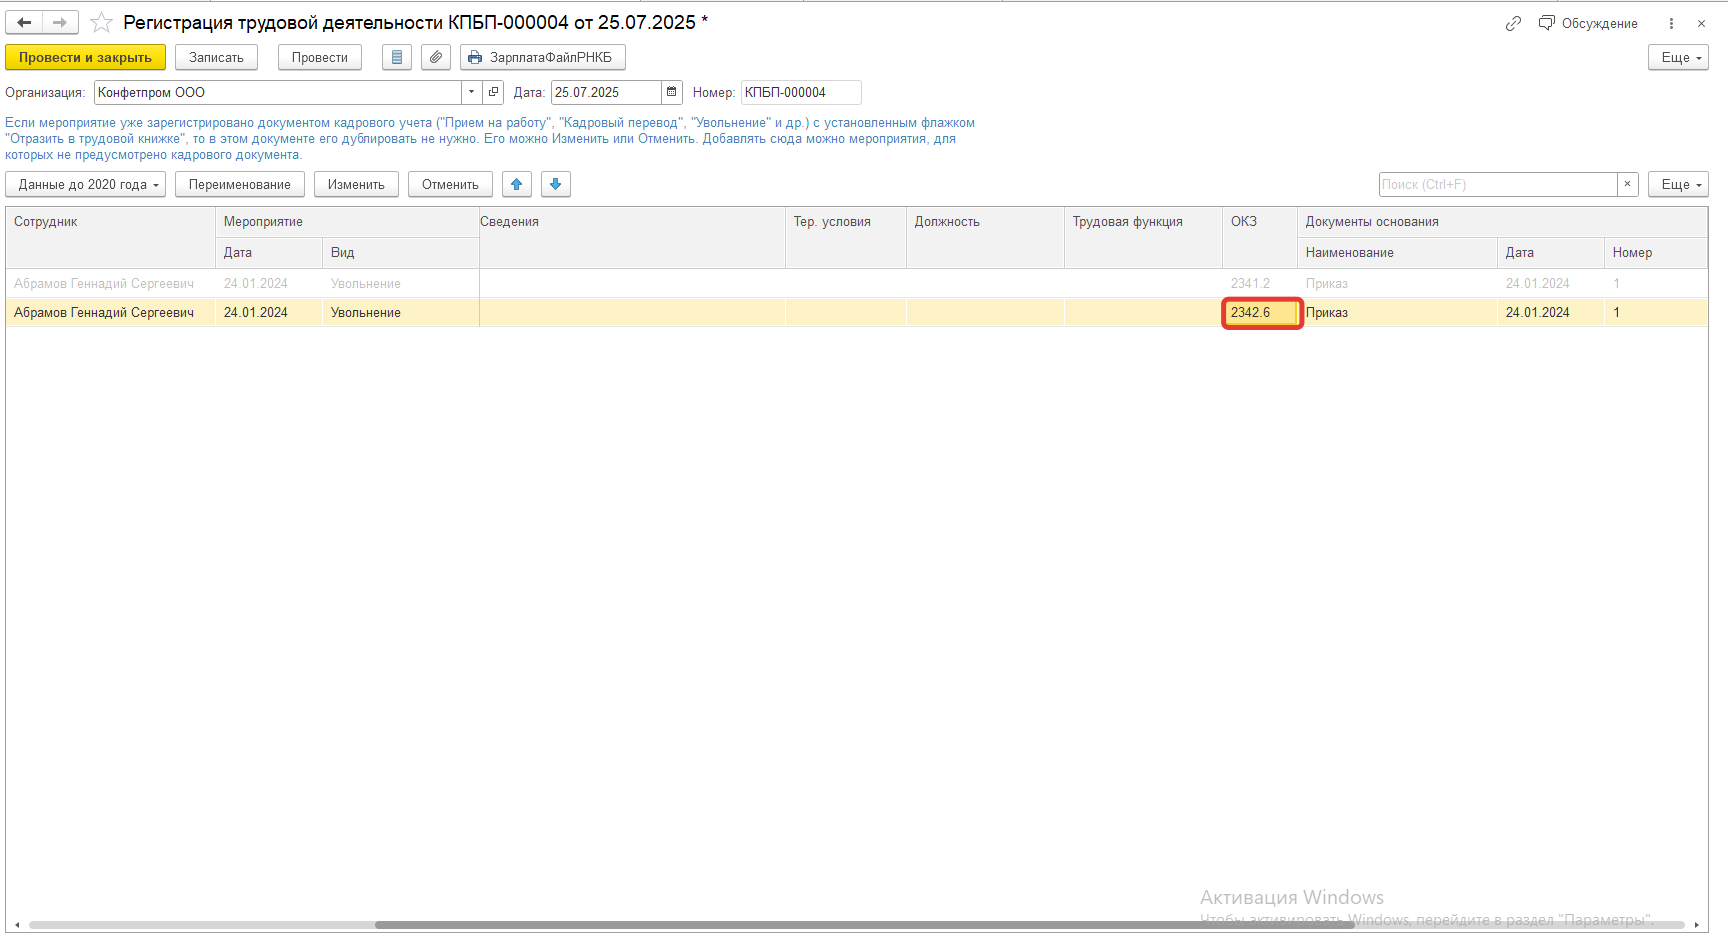Move row up with blue arrow
The height and width of the screenshot is (938, 1728).
coord(516,184)
